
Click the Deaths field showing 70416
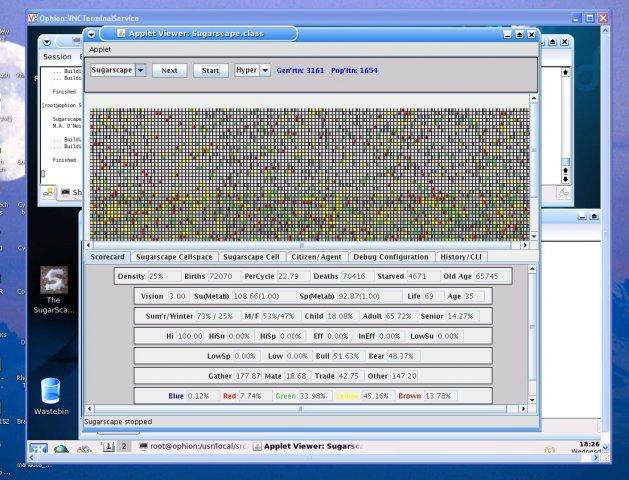357,276
